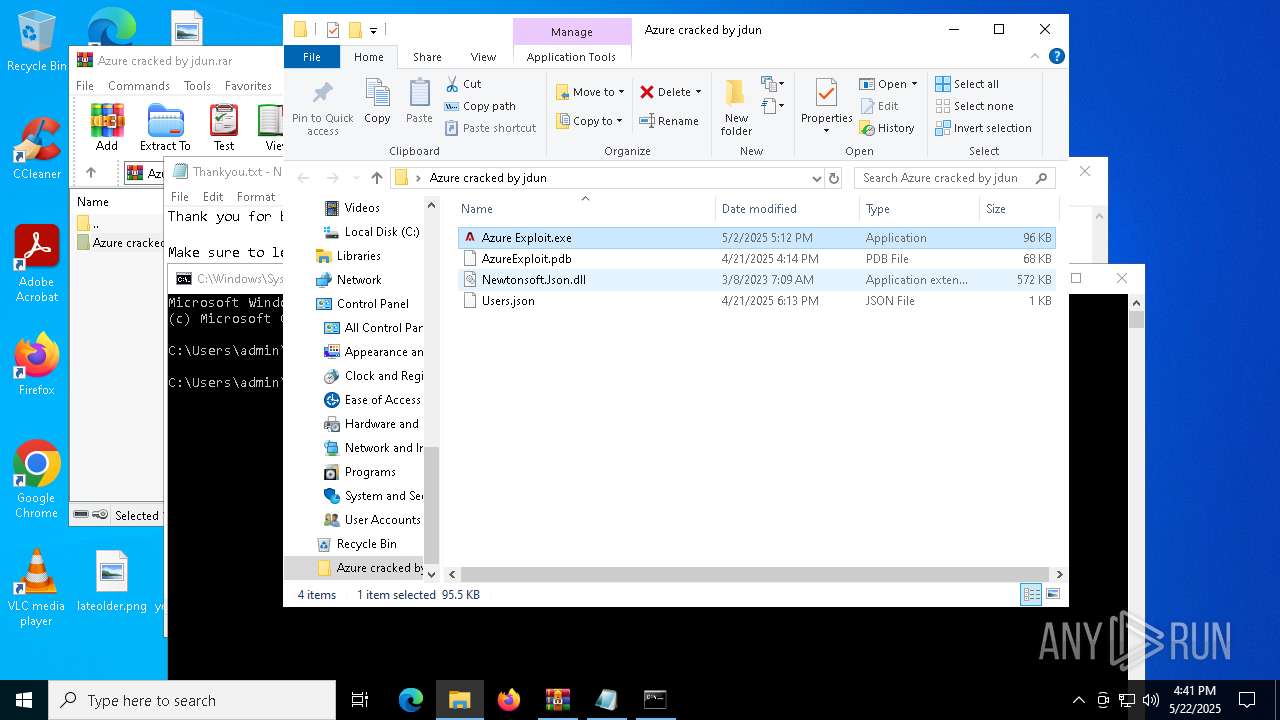
Task: Switch to large icons view layout
Action: [x=1052, y=595]
